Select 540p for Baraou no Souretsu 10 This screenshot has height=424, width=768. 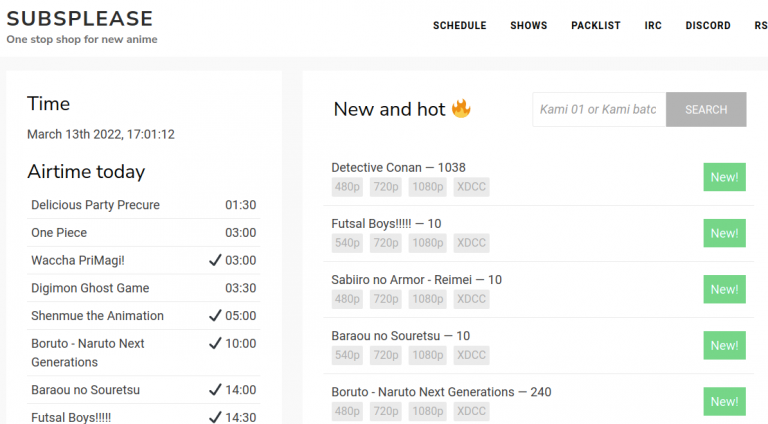pyautogui.click(x=347, y=355)
